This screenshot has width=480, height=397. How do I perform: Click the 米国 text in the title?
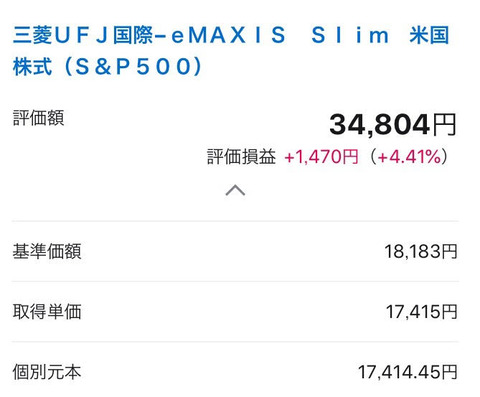(x=429, y=35)
